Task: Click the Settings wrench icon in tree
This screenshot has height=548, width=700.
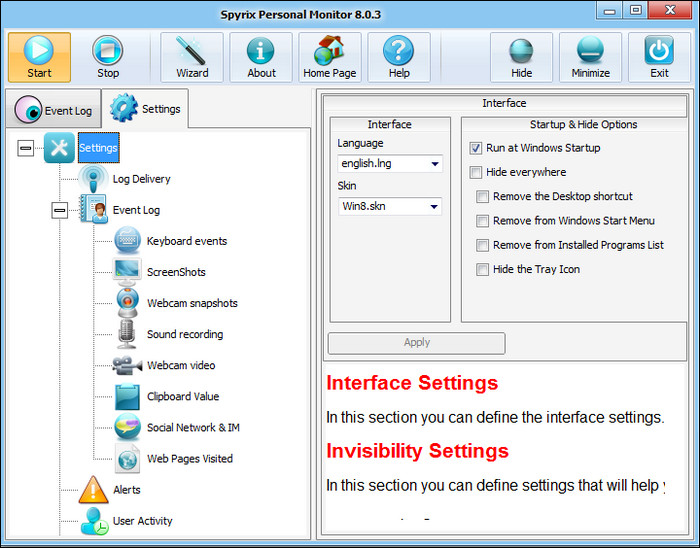Action: 59,148
